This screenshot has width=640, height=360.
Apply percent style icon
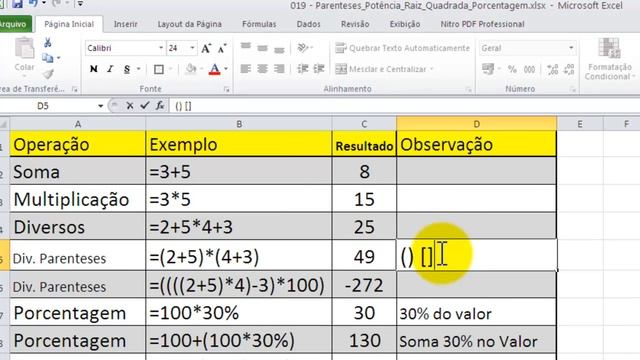coord(512,69)
